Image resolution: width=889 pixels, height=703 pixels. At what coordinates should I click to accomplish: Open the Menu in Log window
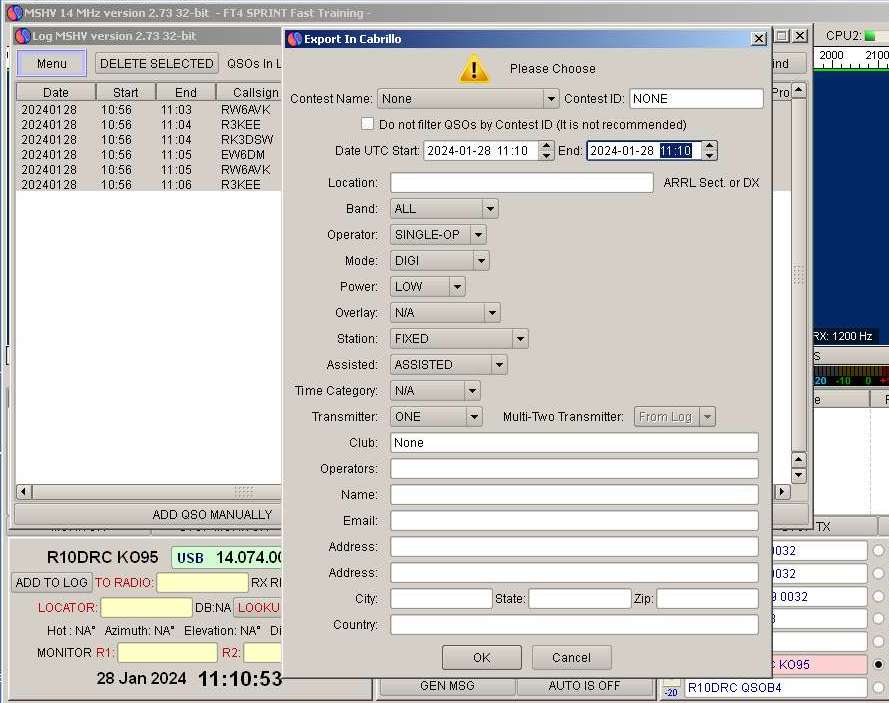[52, 63]
